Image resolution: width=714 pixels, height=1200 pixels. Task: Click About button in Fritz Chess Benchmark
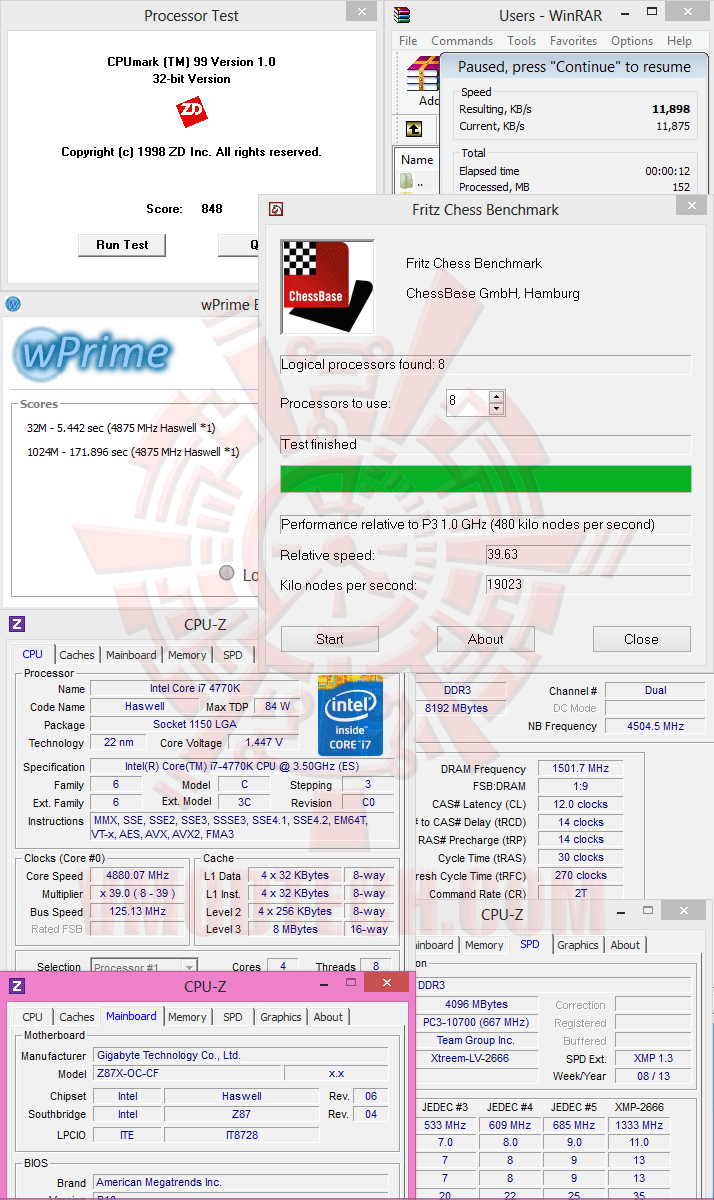click(486, 639)
